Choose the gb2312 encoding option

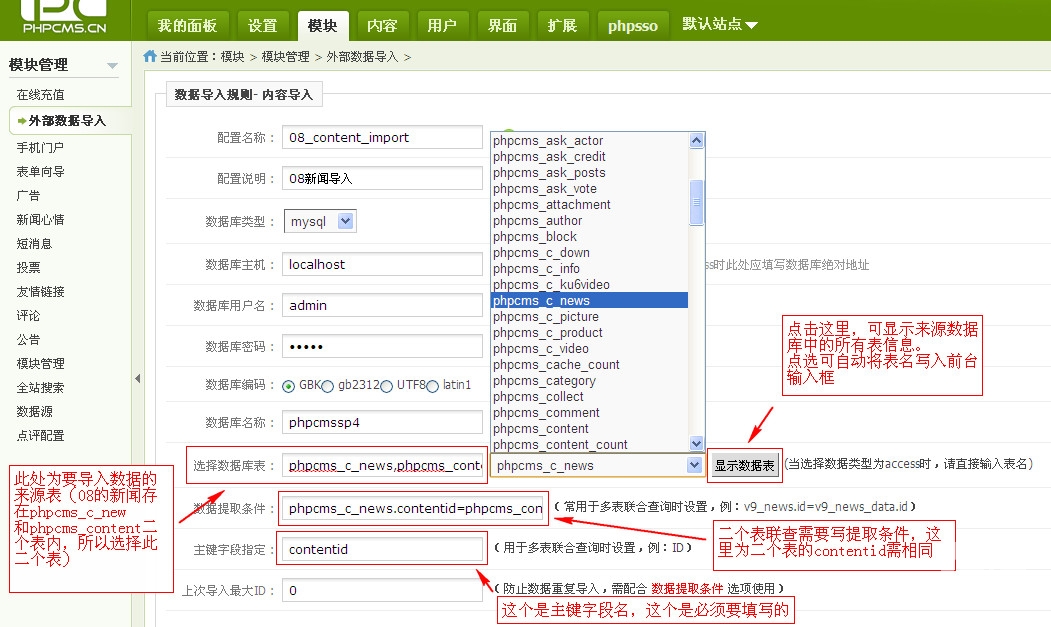[327, 386]
